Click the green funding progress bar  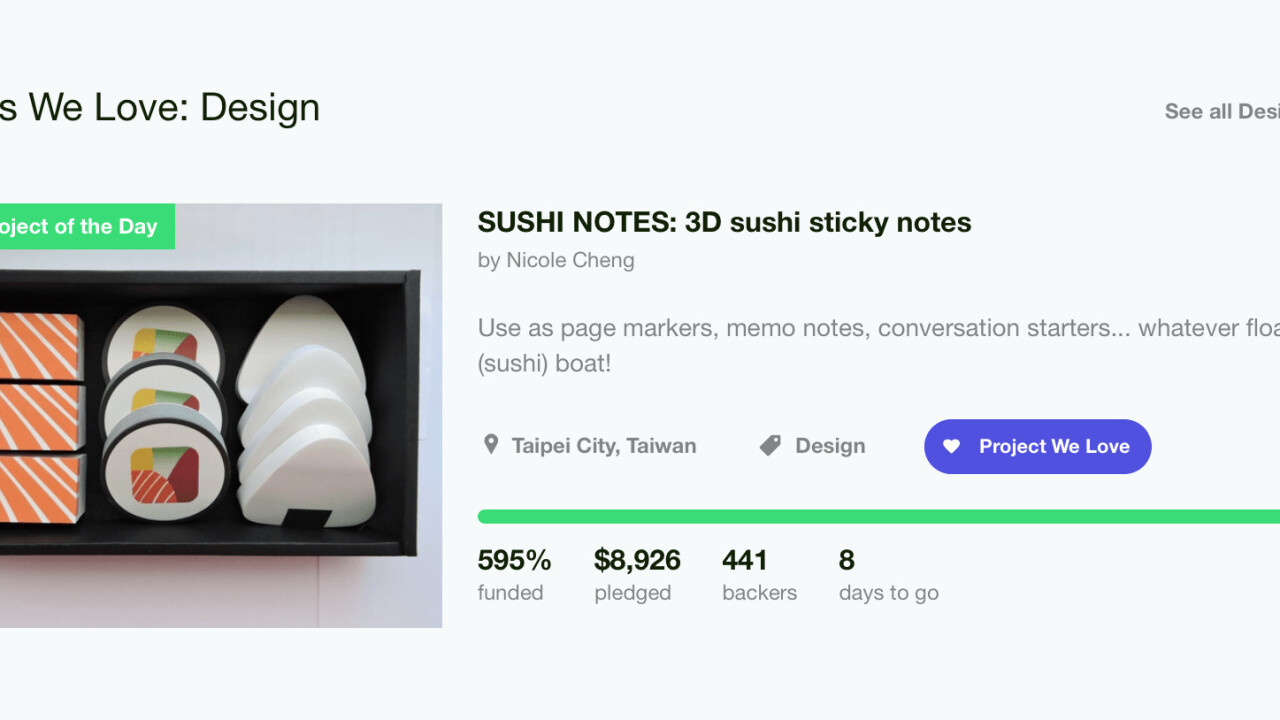[x=878, y=516]
